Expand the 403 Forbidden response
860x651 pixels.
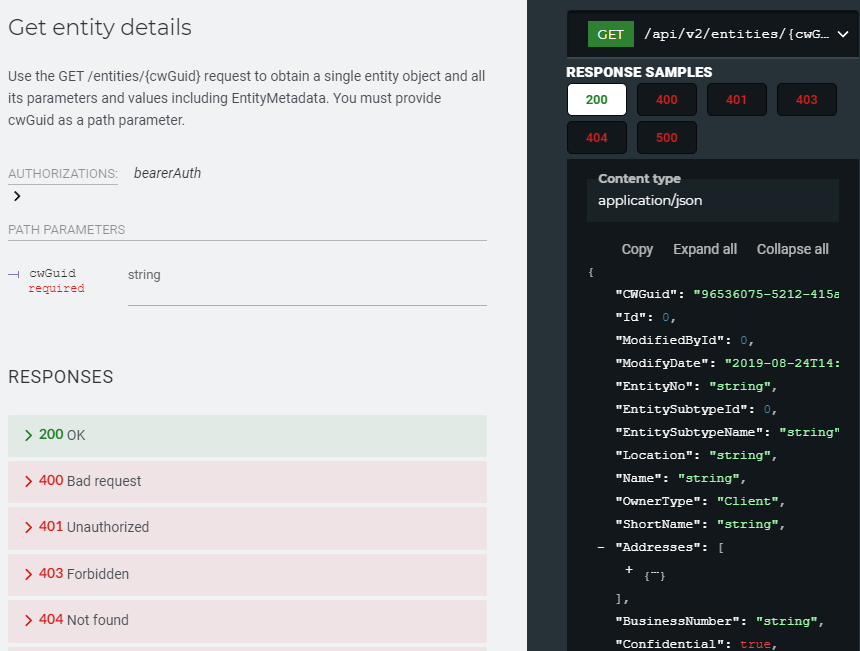pyautogui.click(x=247, y=574)
